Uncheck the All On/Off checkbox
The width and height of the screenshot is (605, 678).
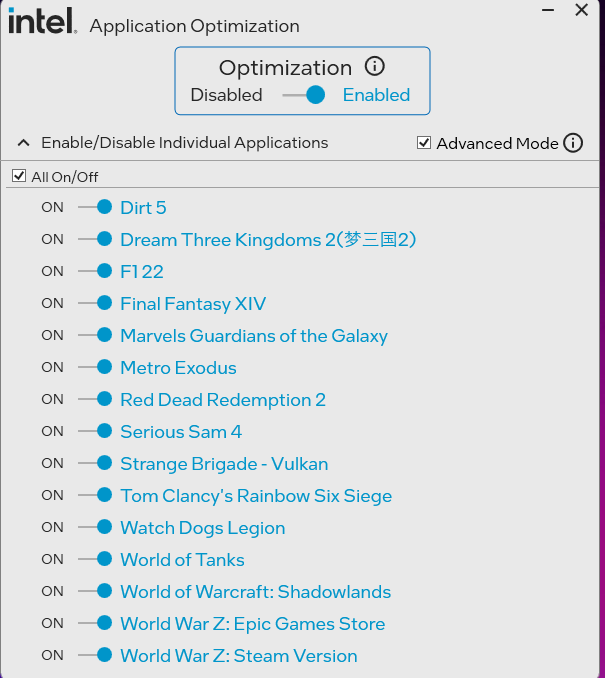tap(19, 176)
